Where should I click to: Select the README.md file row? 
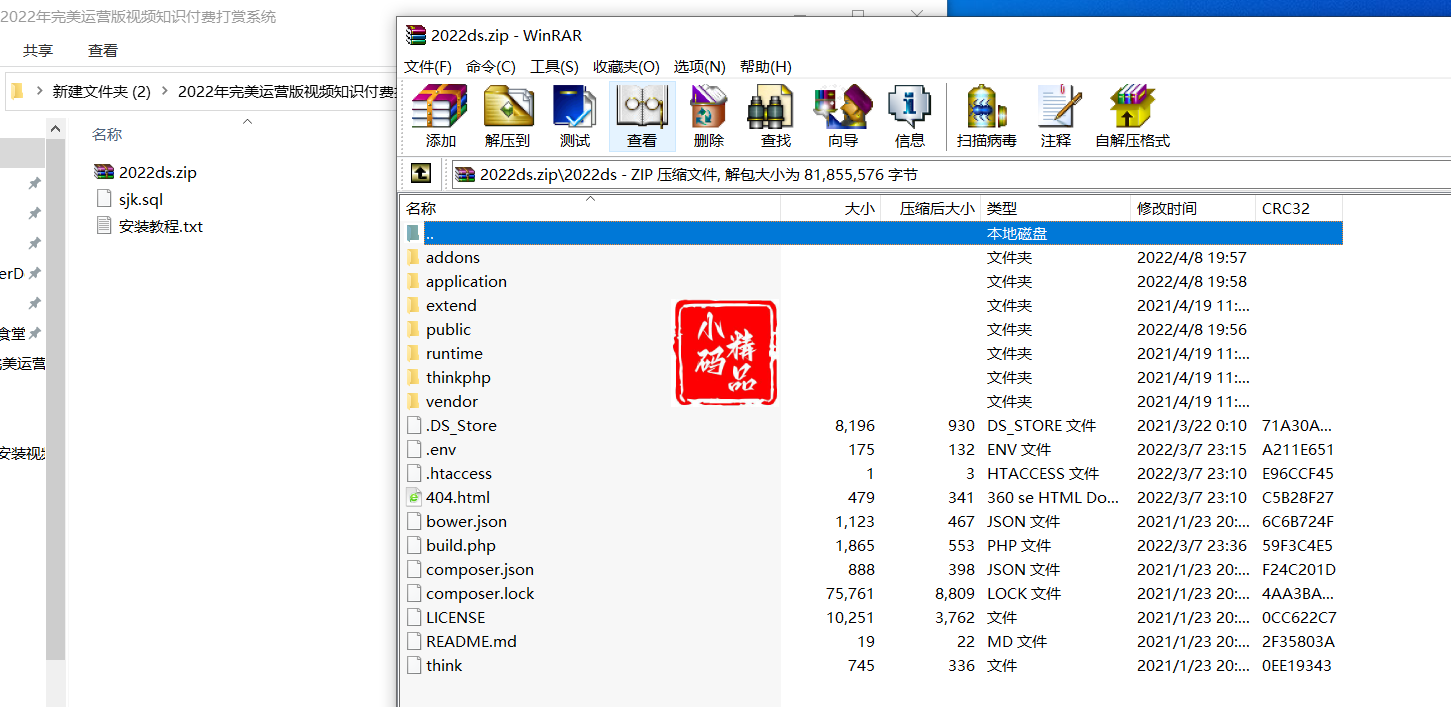click(x=871, y=641)
